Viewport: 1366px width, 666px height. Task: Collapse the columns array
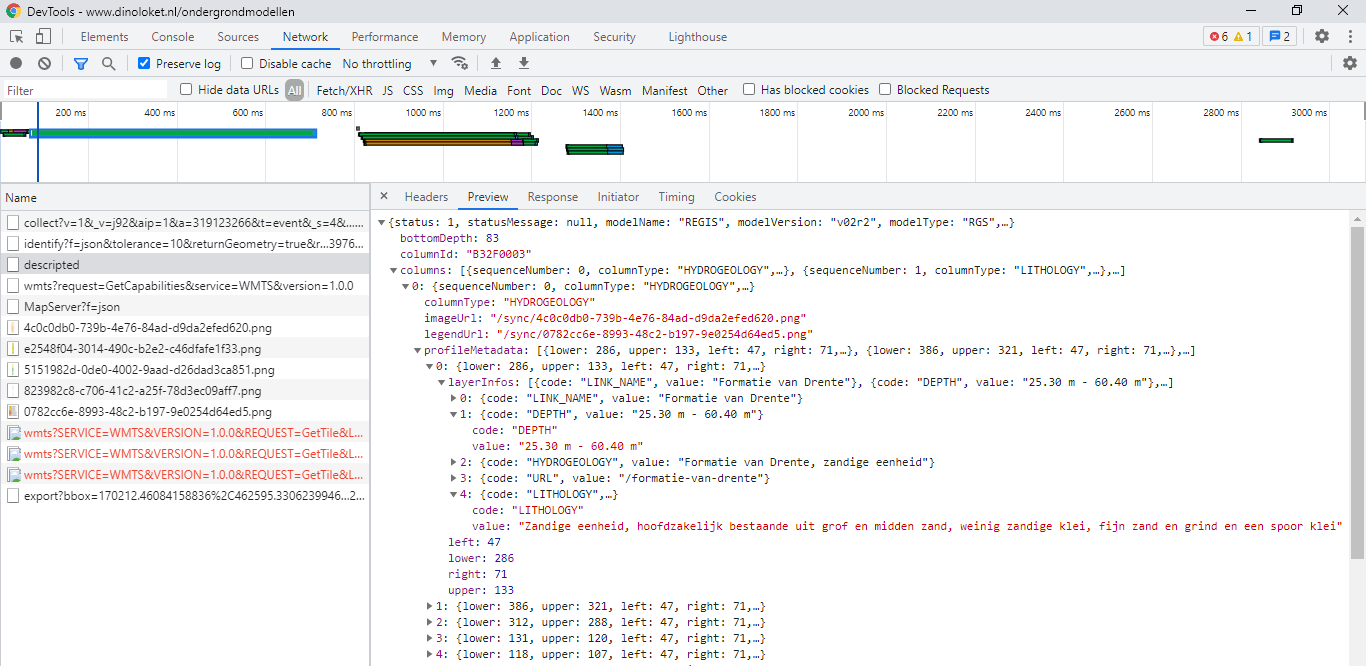pos(394,270)
